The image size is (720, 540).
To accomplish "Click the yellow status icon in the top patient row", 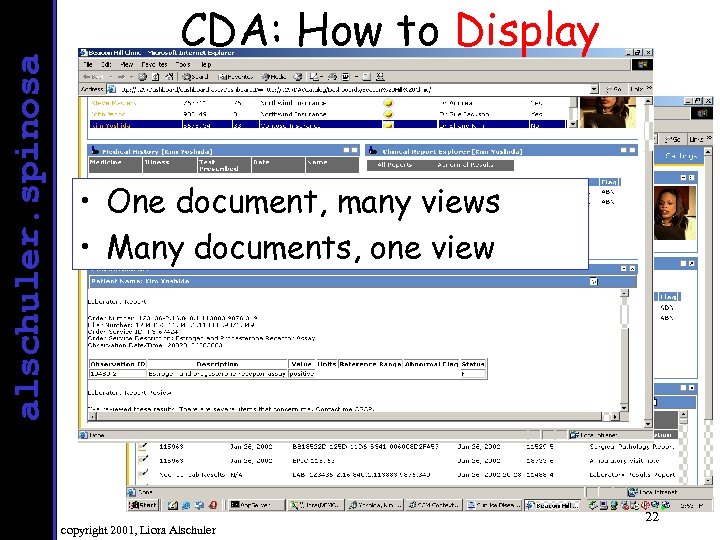I will pyautogui.click(x=388, y=103).
